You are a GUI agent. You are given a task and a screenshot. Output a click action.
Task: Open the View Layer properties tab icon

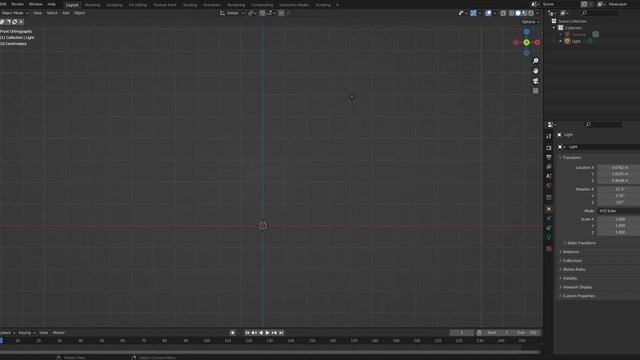click(x=549, y=167)
